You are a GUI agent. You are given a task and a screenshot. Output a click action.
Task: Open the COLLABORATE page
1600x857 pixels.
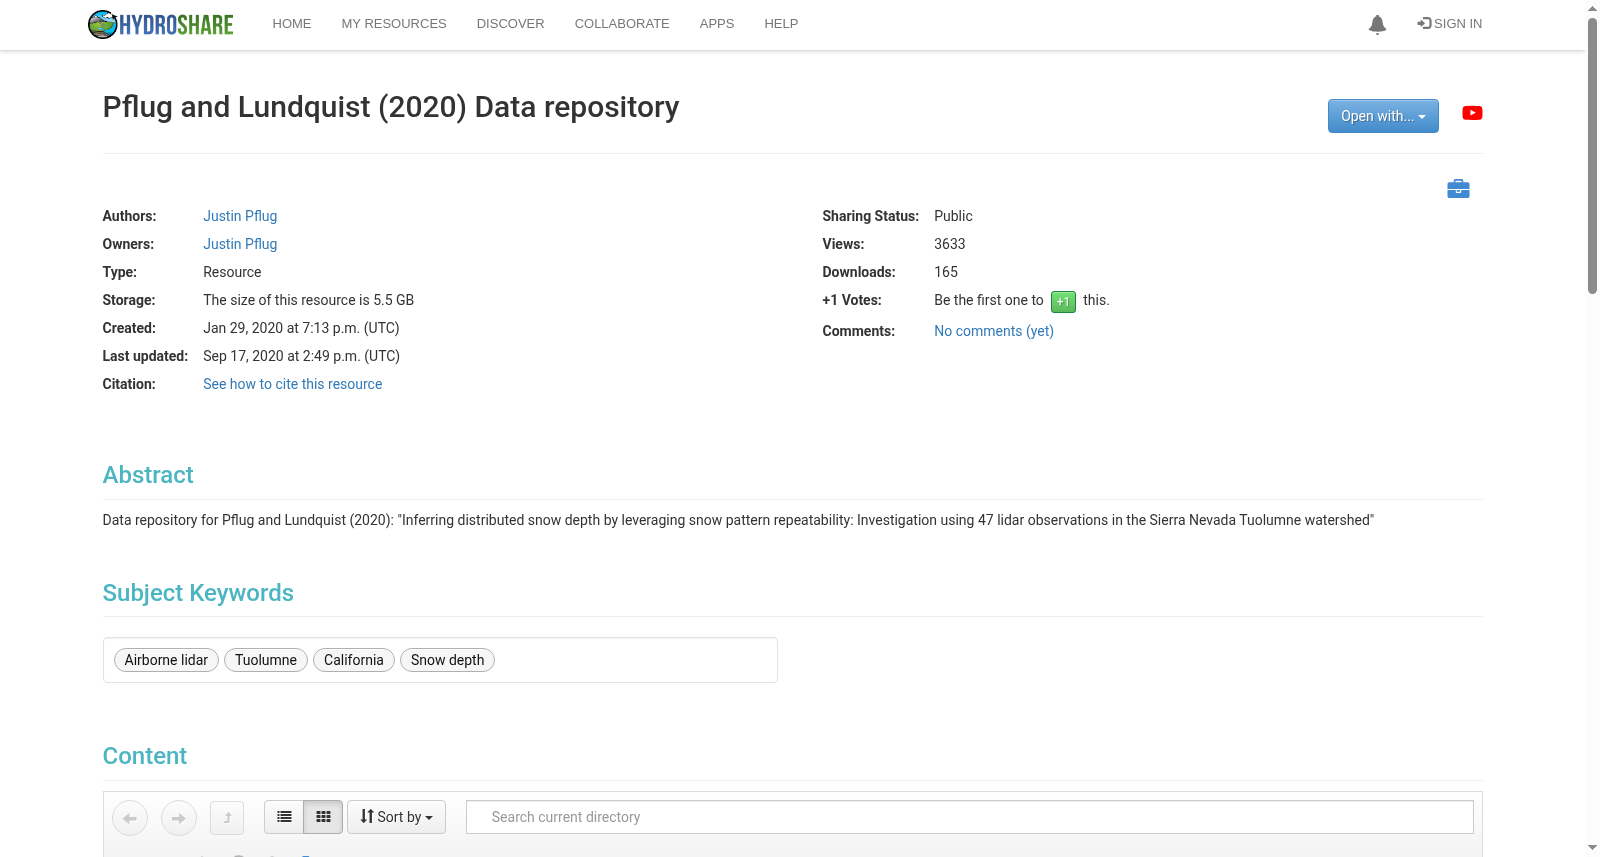pos(622,24)
